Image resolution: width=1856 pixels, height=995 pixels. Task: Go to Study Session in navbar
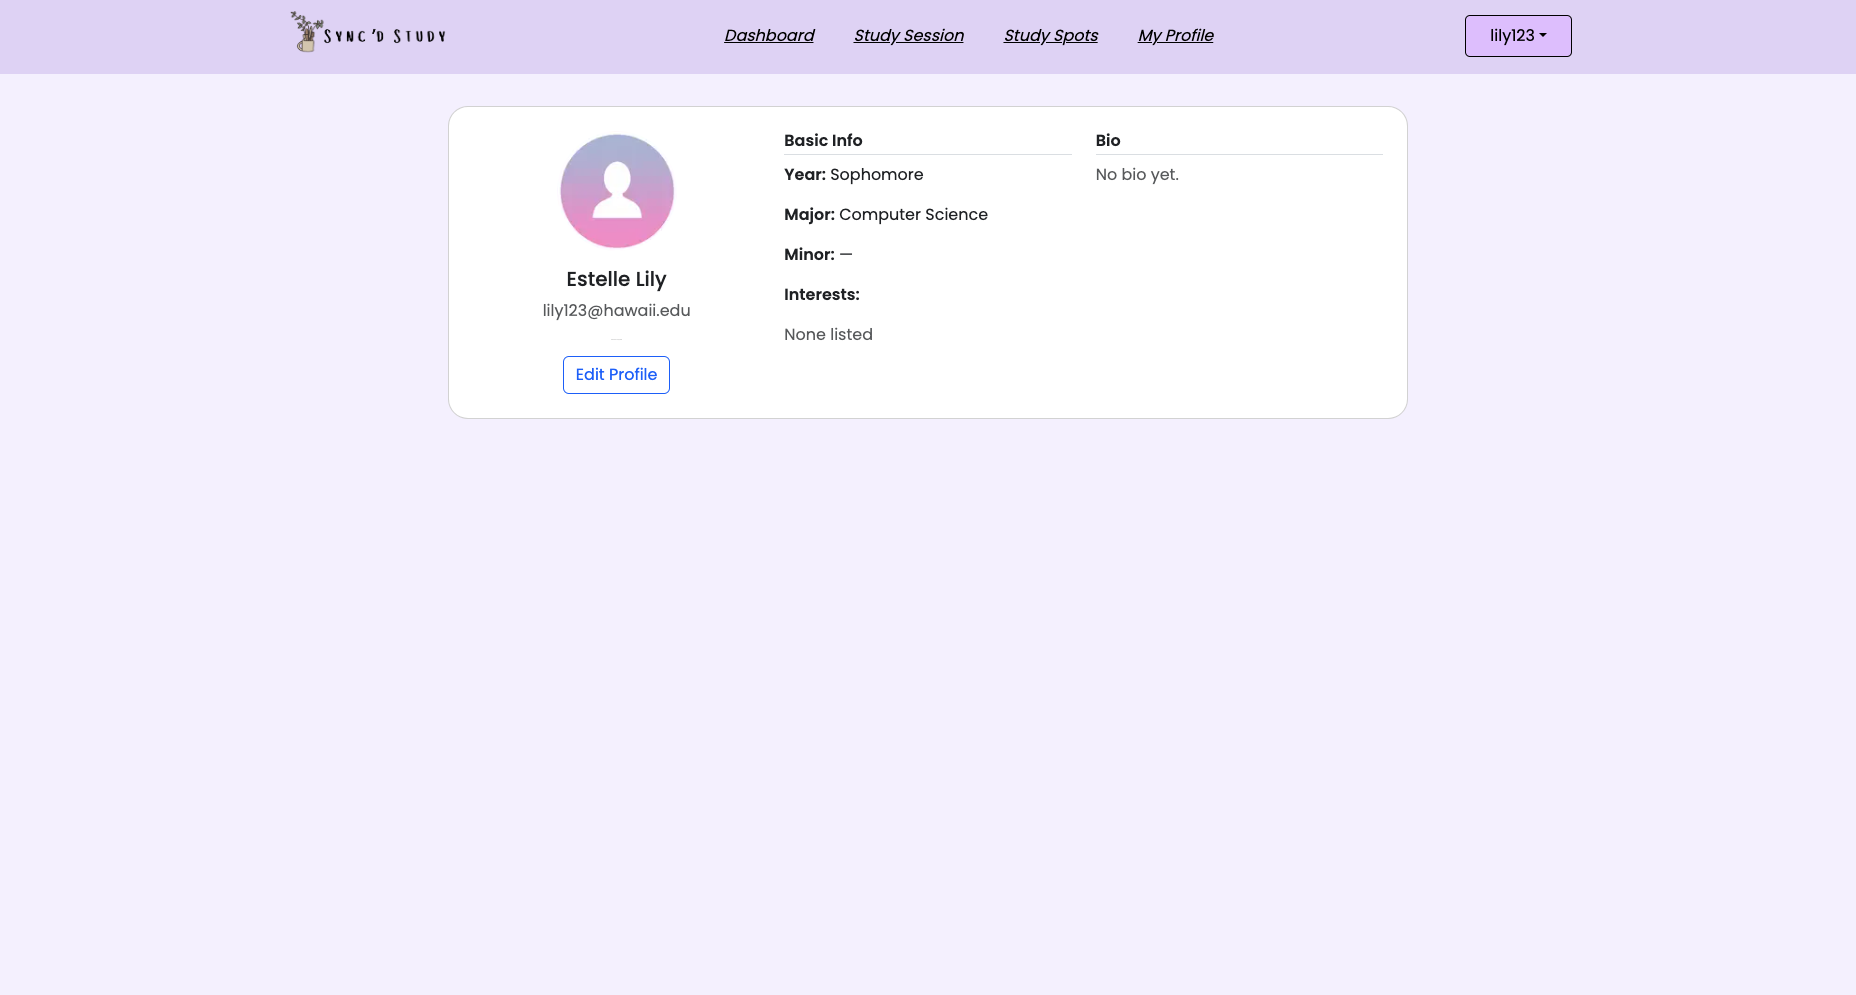[908, 36]
